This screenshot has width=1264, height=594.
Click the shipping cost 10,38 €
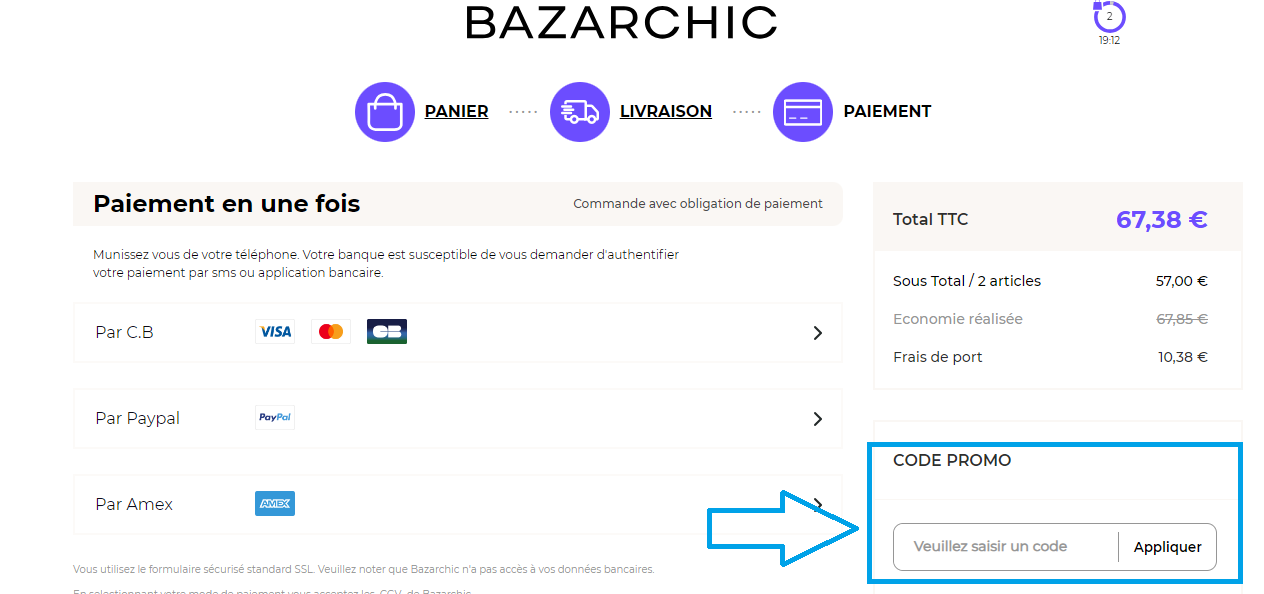1183,357
